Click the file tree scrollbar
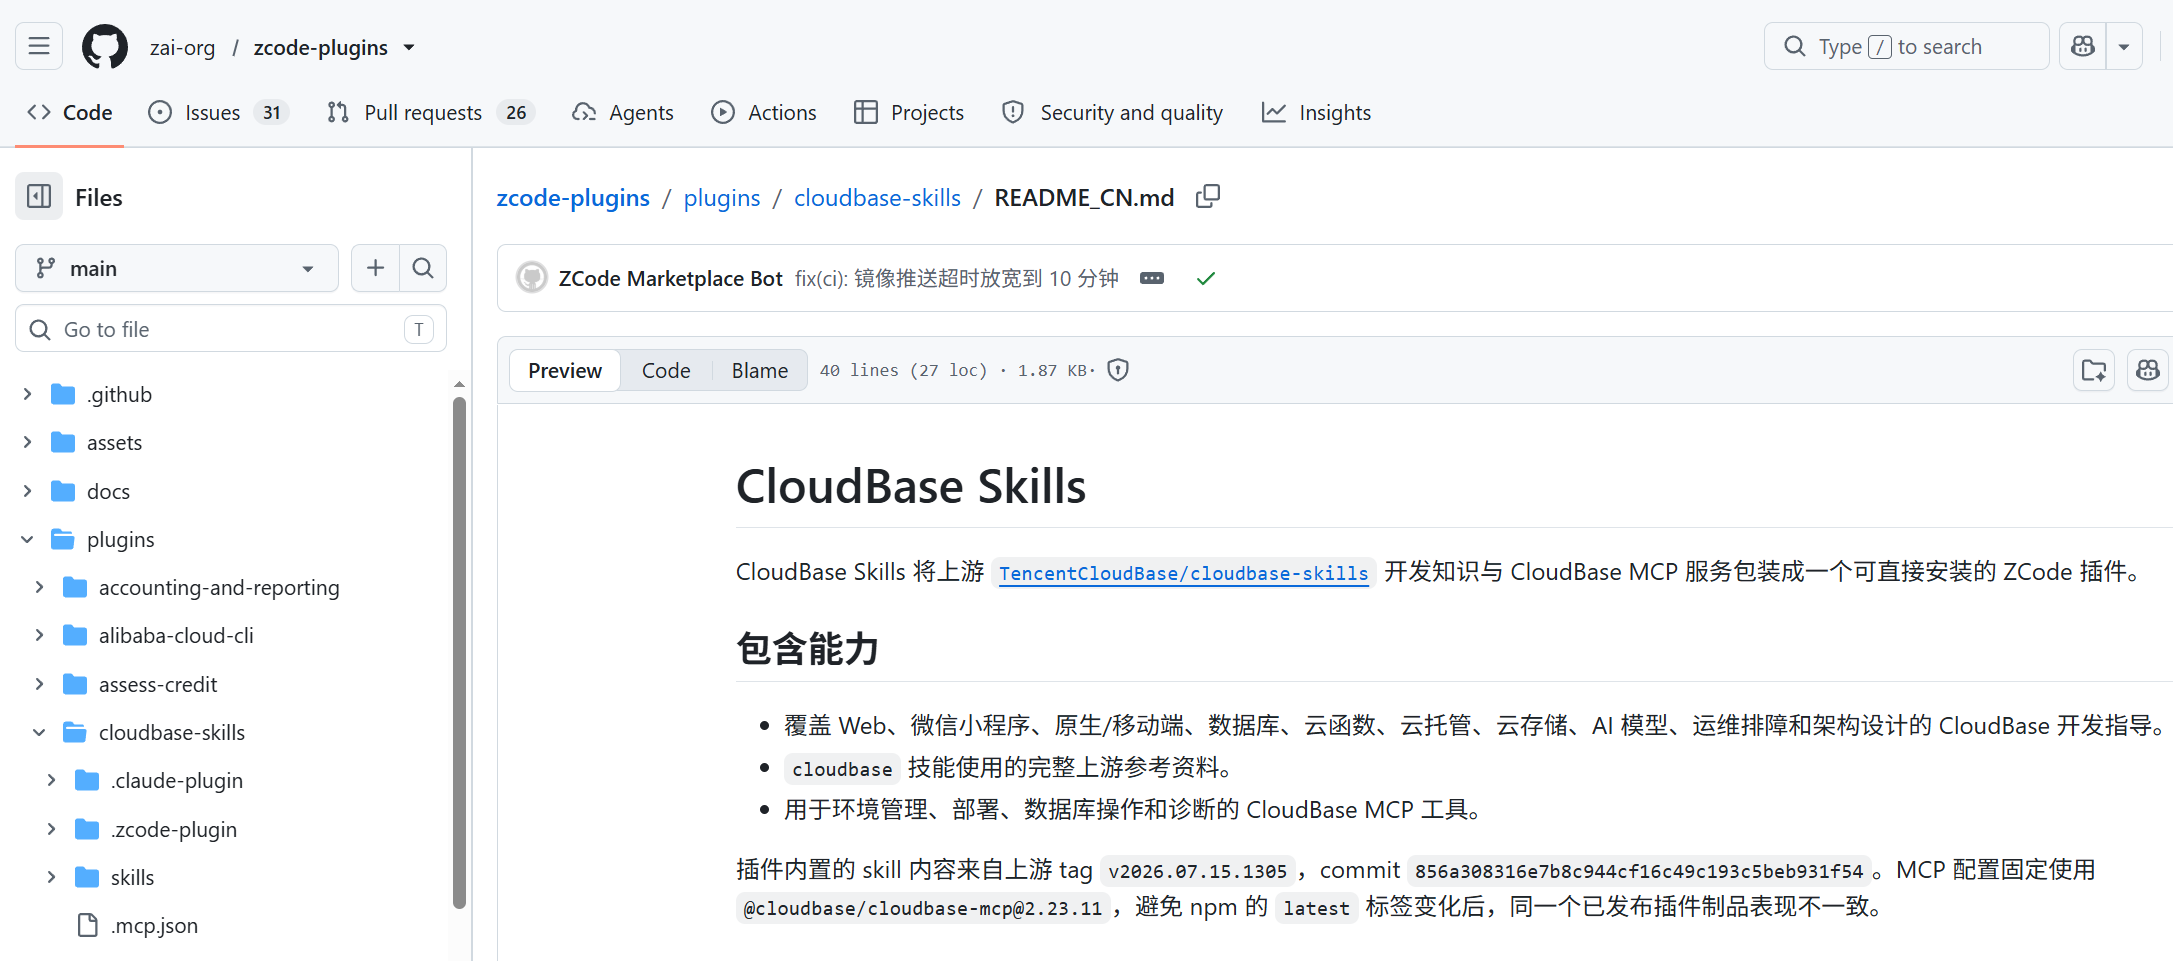 [459, 652]
